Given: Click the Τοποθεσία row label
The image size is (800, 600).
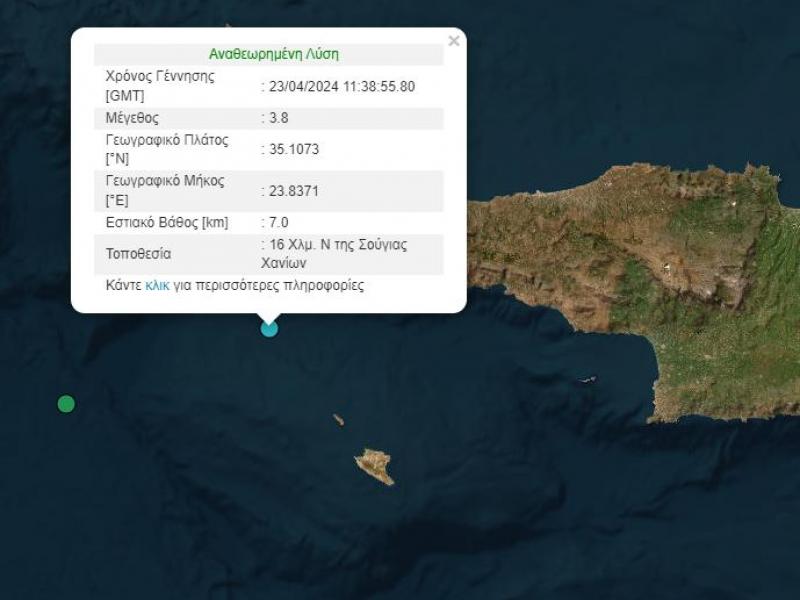Looking at the screenshot, I should tap(138, 254).
